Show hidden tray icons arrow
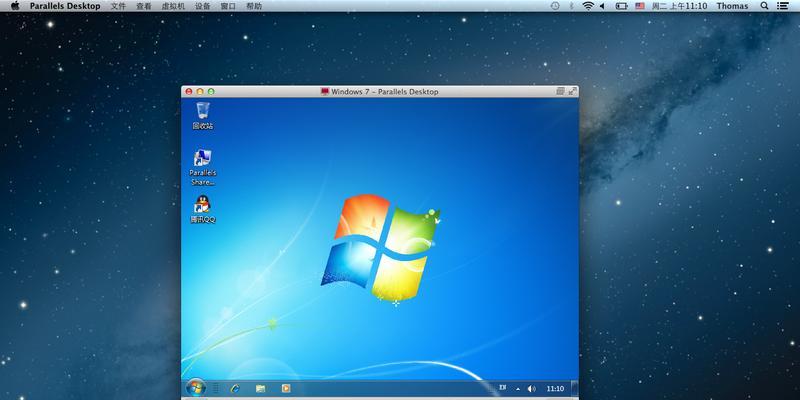Viewport: 800px width, 400px height. pos(518,389)
